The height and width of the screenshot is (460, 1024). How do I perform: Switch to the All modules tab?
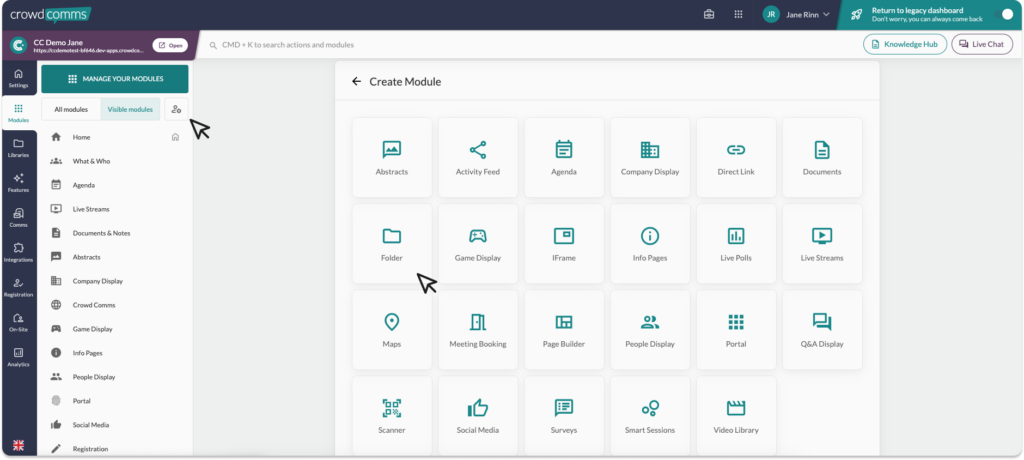[71, 109]
